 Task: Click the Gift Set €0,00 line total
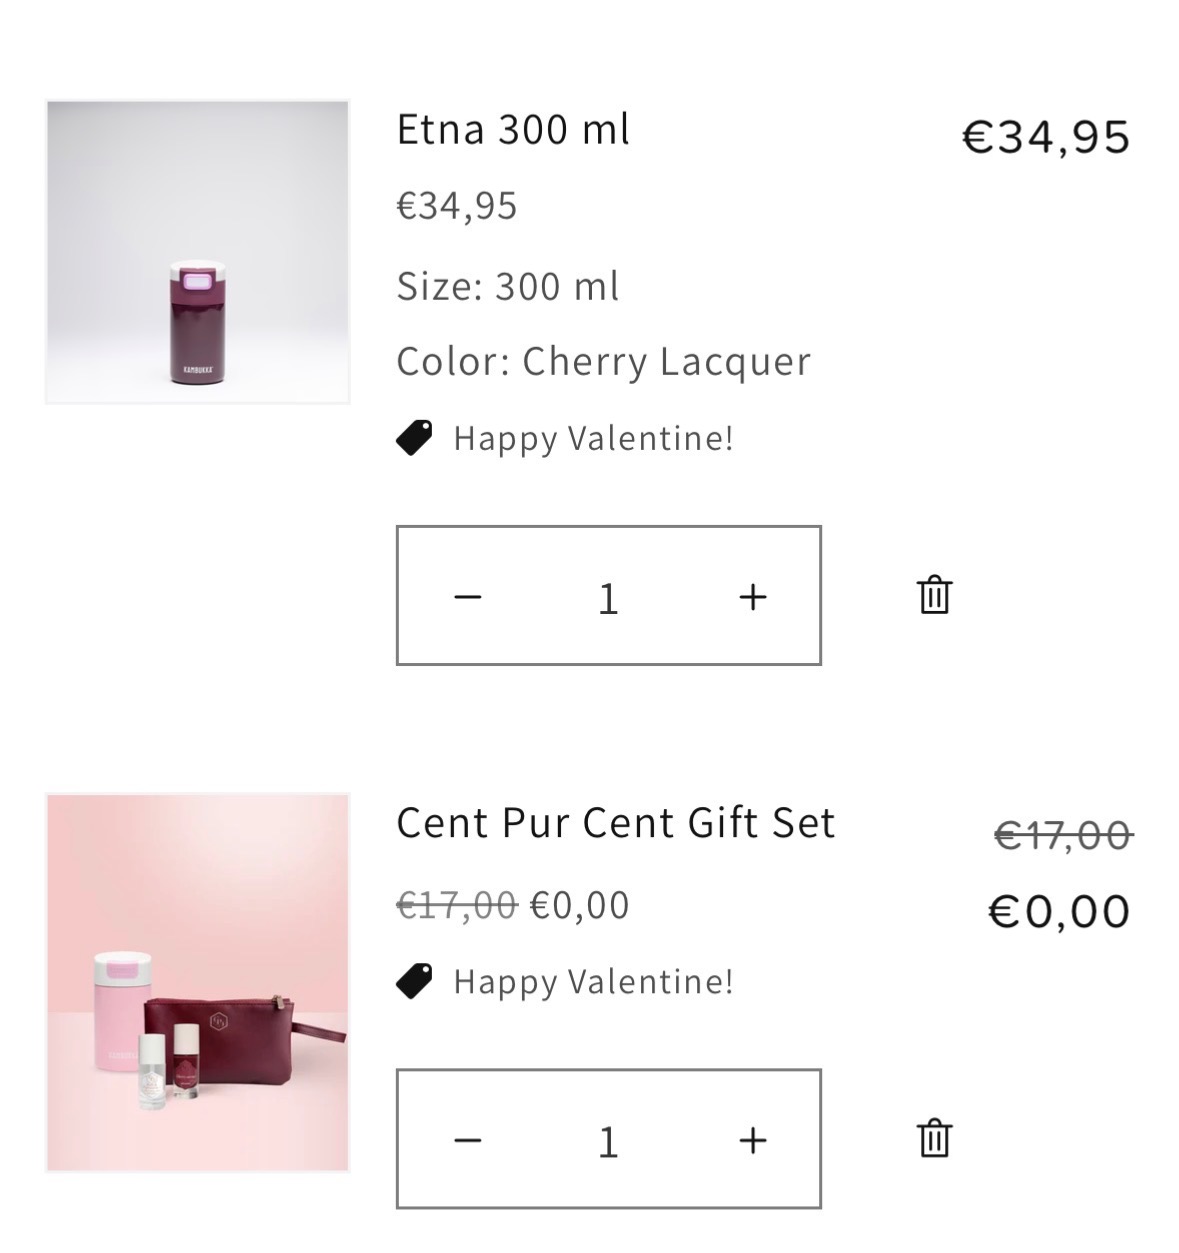pyautogui.click(x=1059, y=911)
